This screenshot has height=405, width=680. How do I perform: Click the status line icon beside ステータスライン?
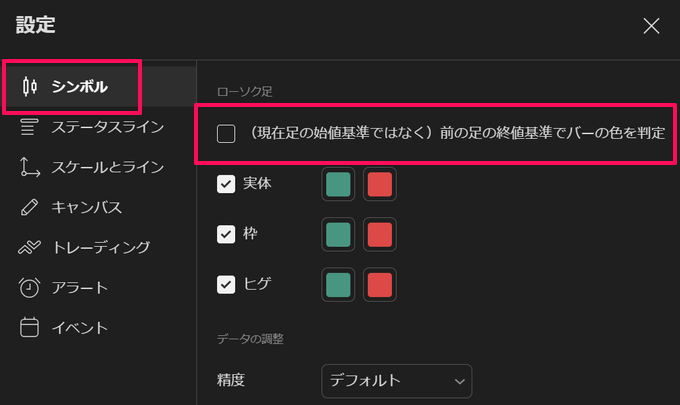(x=29, y=127)
